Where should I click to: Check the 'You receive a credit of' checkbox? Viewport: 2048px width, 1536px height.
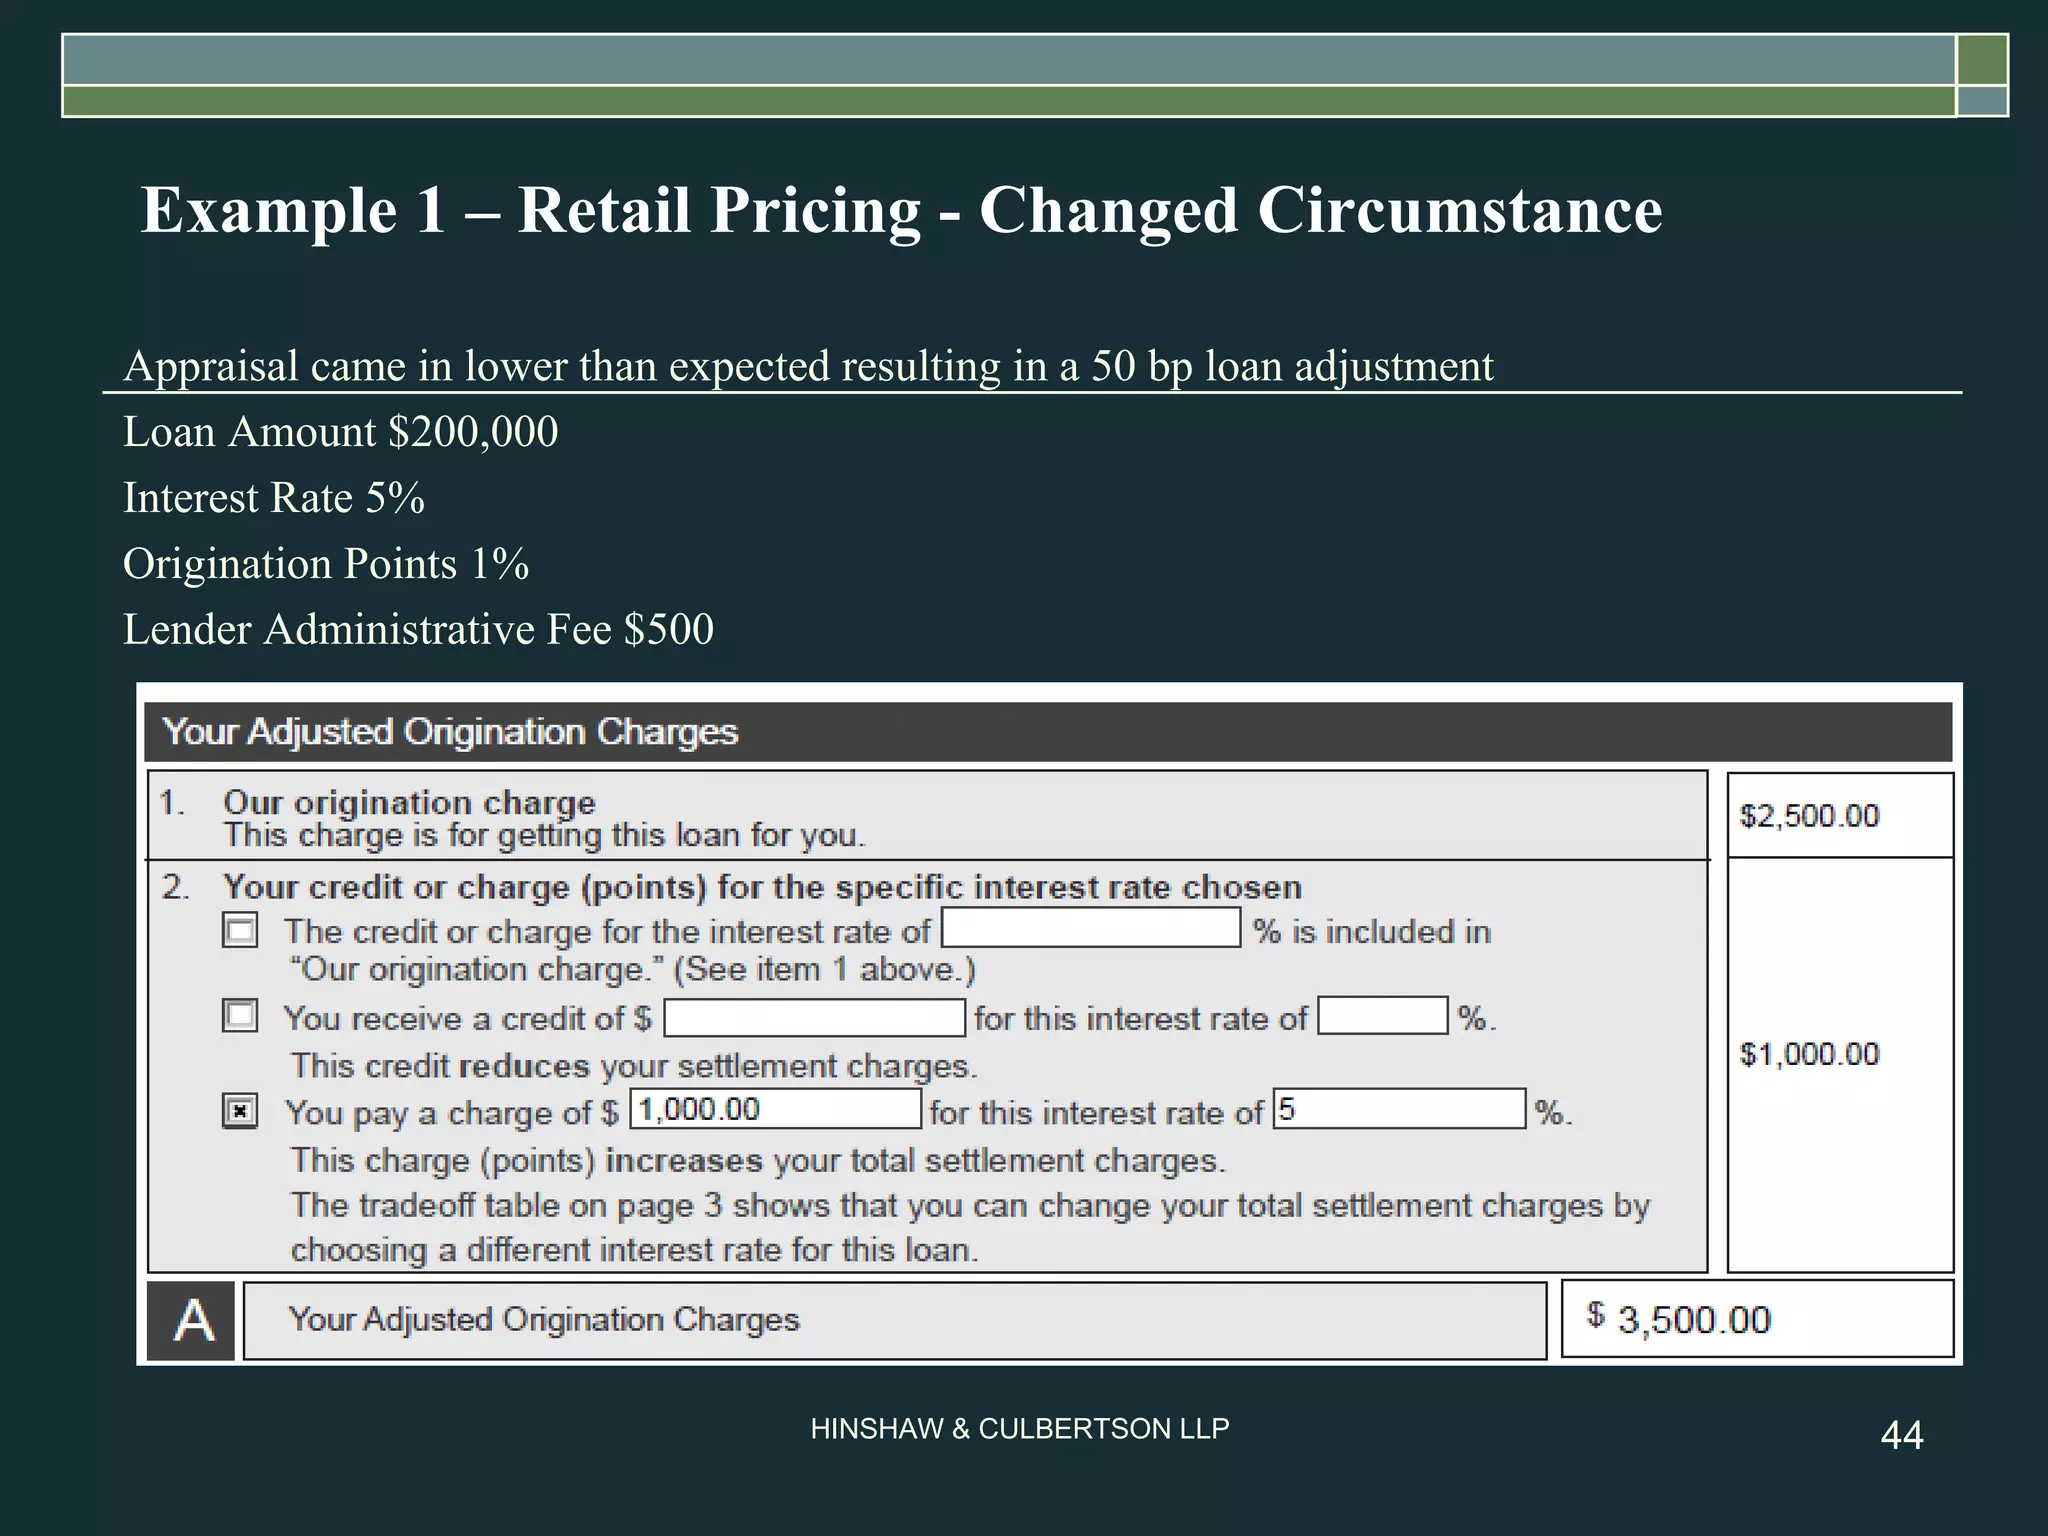click(x=240, y=1016)
